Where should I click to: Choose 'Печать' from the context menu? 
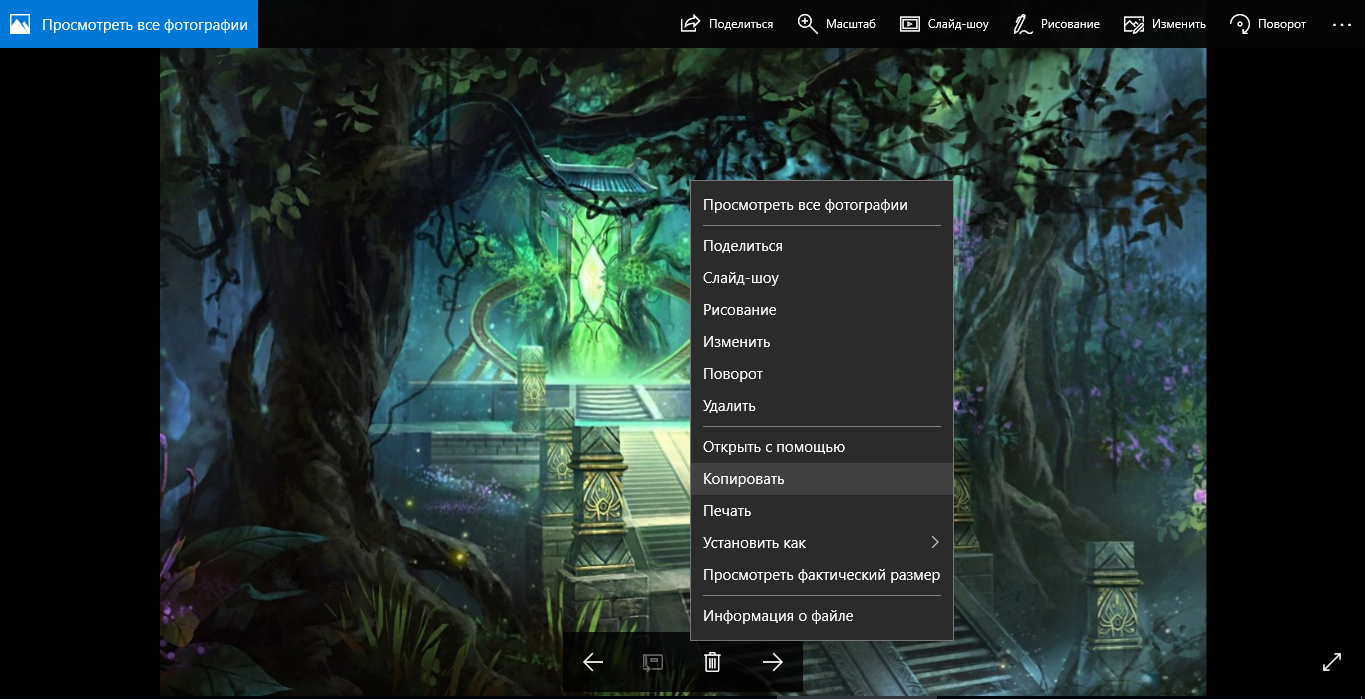coord(822,511)
